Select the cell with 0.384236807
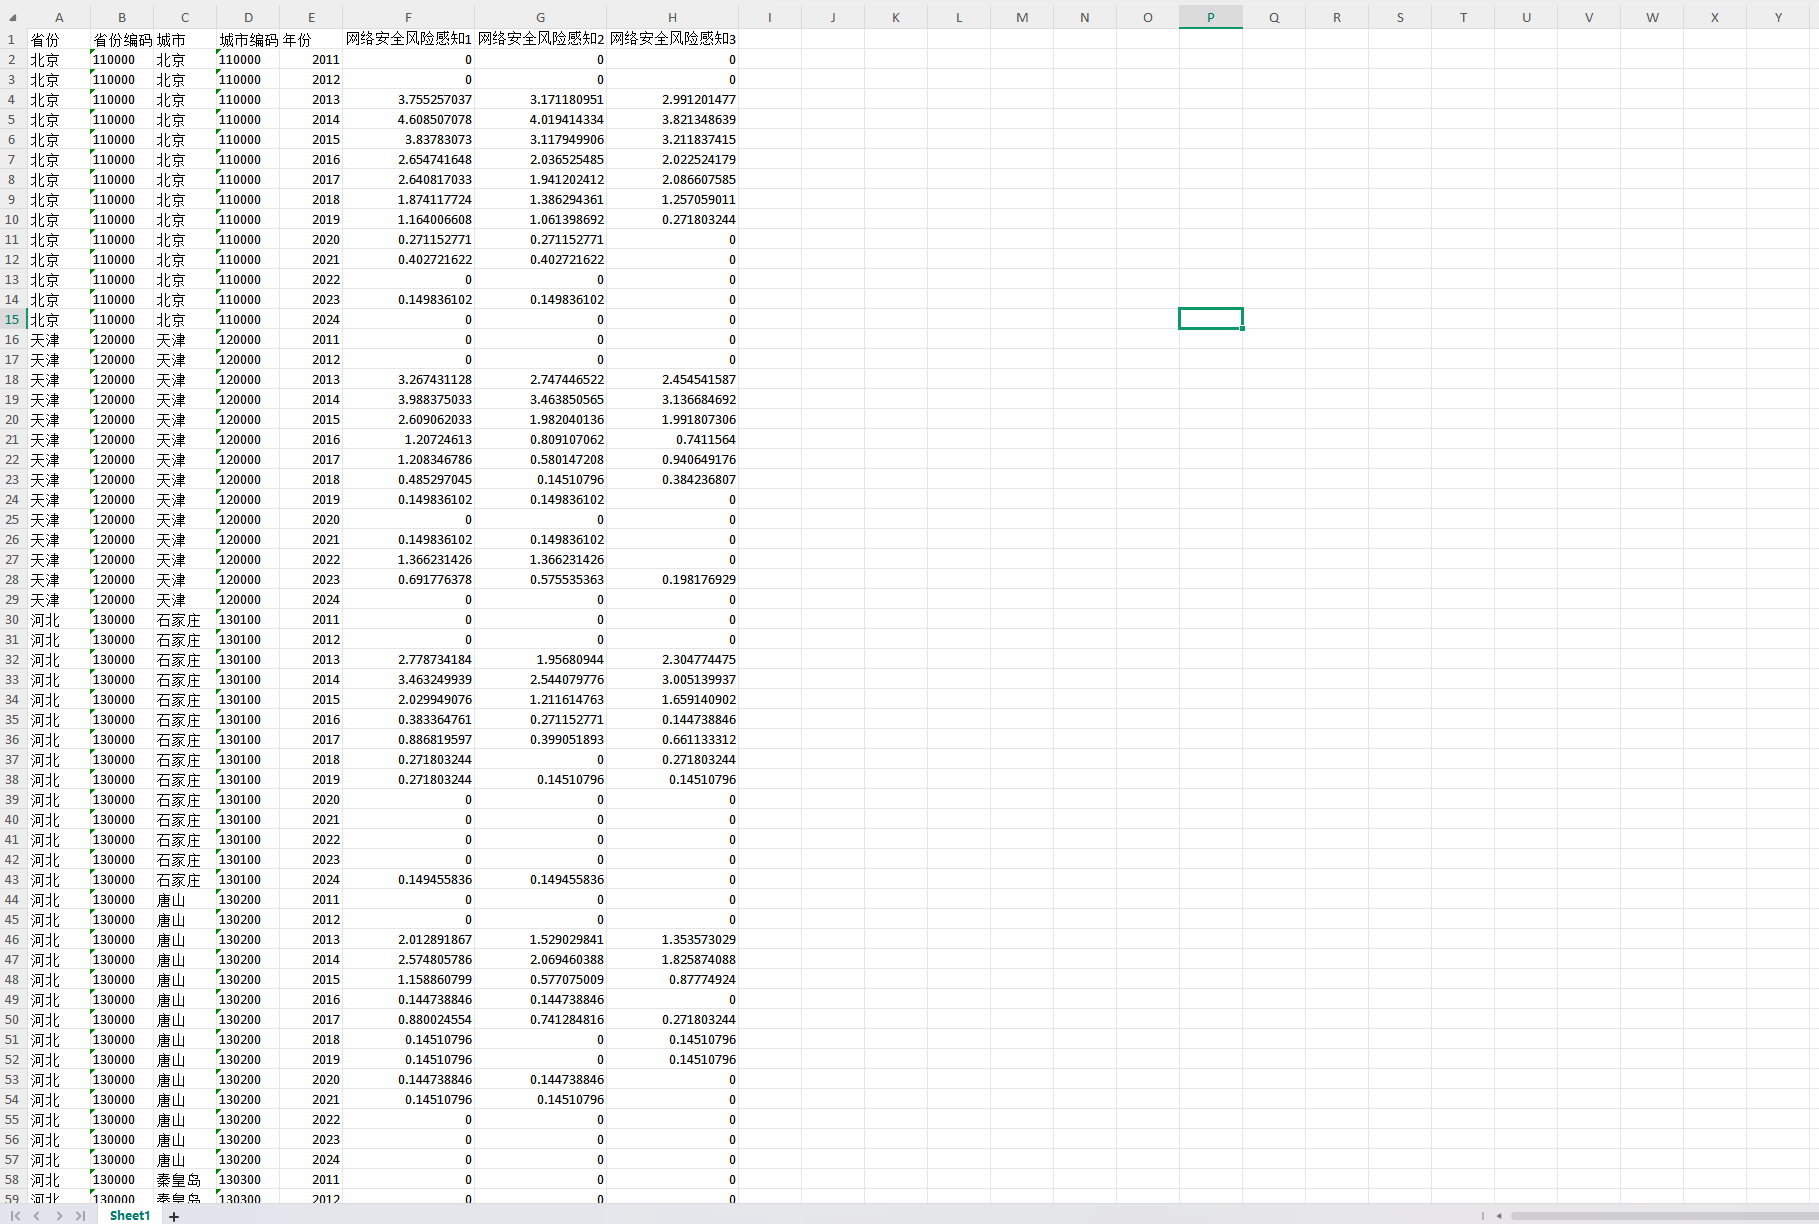 (672, 479)
